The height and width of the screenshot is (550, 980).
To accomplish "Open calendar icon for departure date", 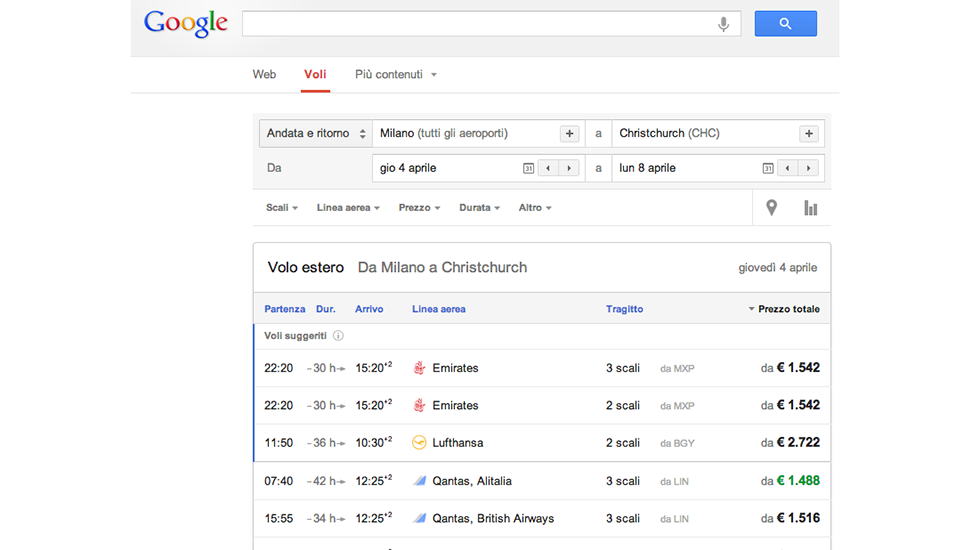I will pyautogui.click(x=528, y=168).
